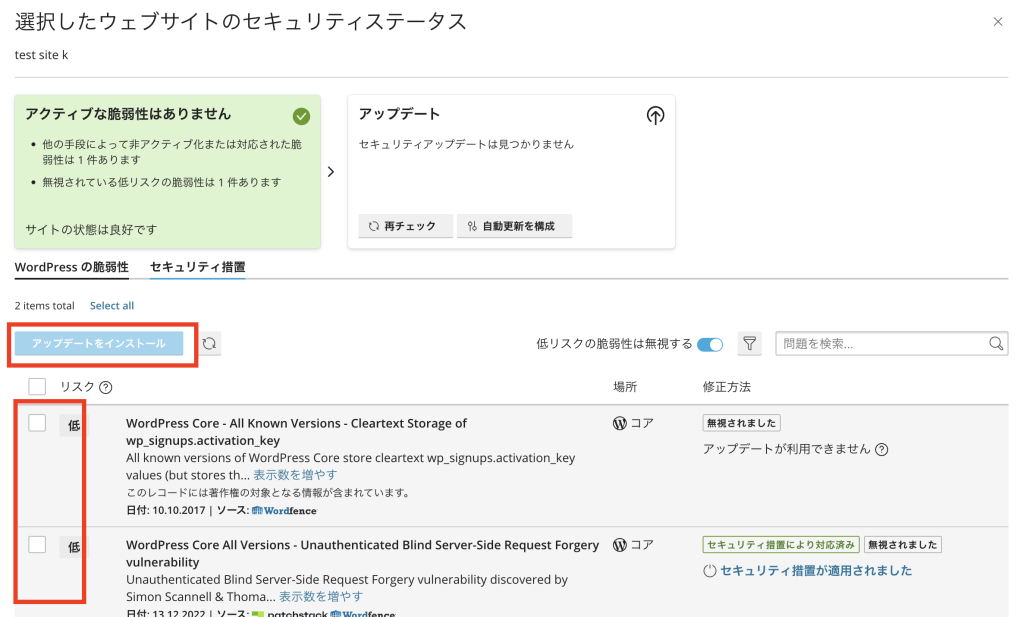The width and height of the screenshot is (1024, 617).
Task: Tick the Blind Server-Side Request Forgery checkbox
Action: pyautogui.click(x=37, y=545)
